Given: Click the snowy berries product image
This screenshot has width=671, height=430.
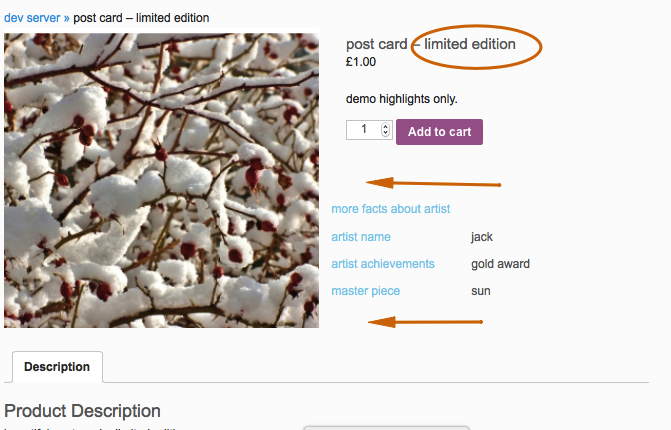Looking at the screenshot, I should (x=161, y=180).
